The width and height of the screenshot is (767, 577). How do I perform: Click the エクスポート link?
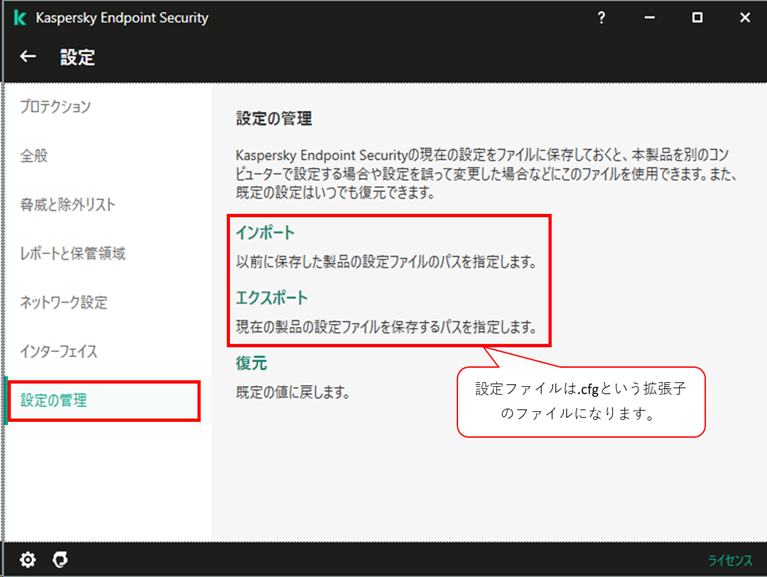click(x=271, y=297)
